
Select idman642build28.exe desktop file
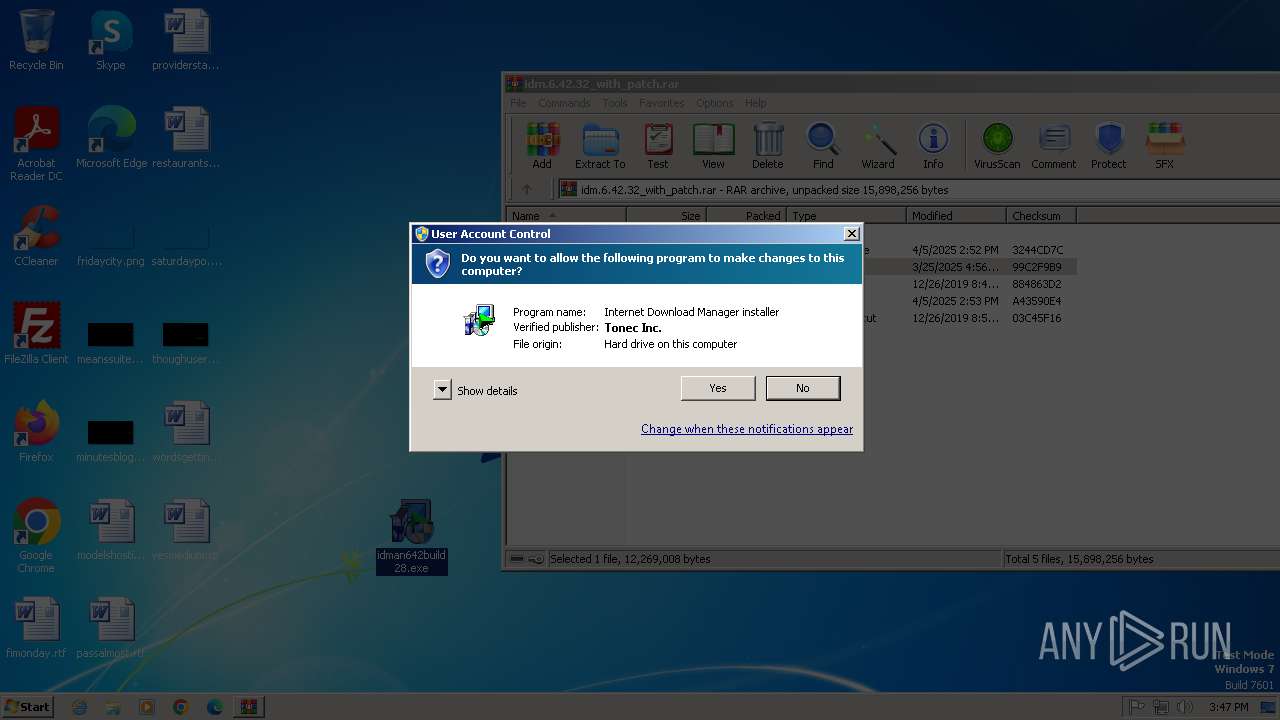[x=411, y=537]
